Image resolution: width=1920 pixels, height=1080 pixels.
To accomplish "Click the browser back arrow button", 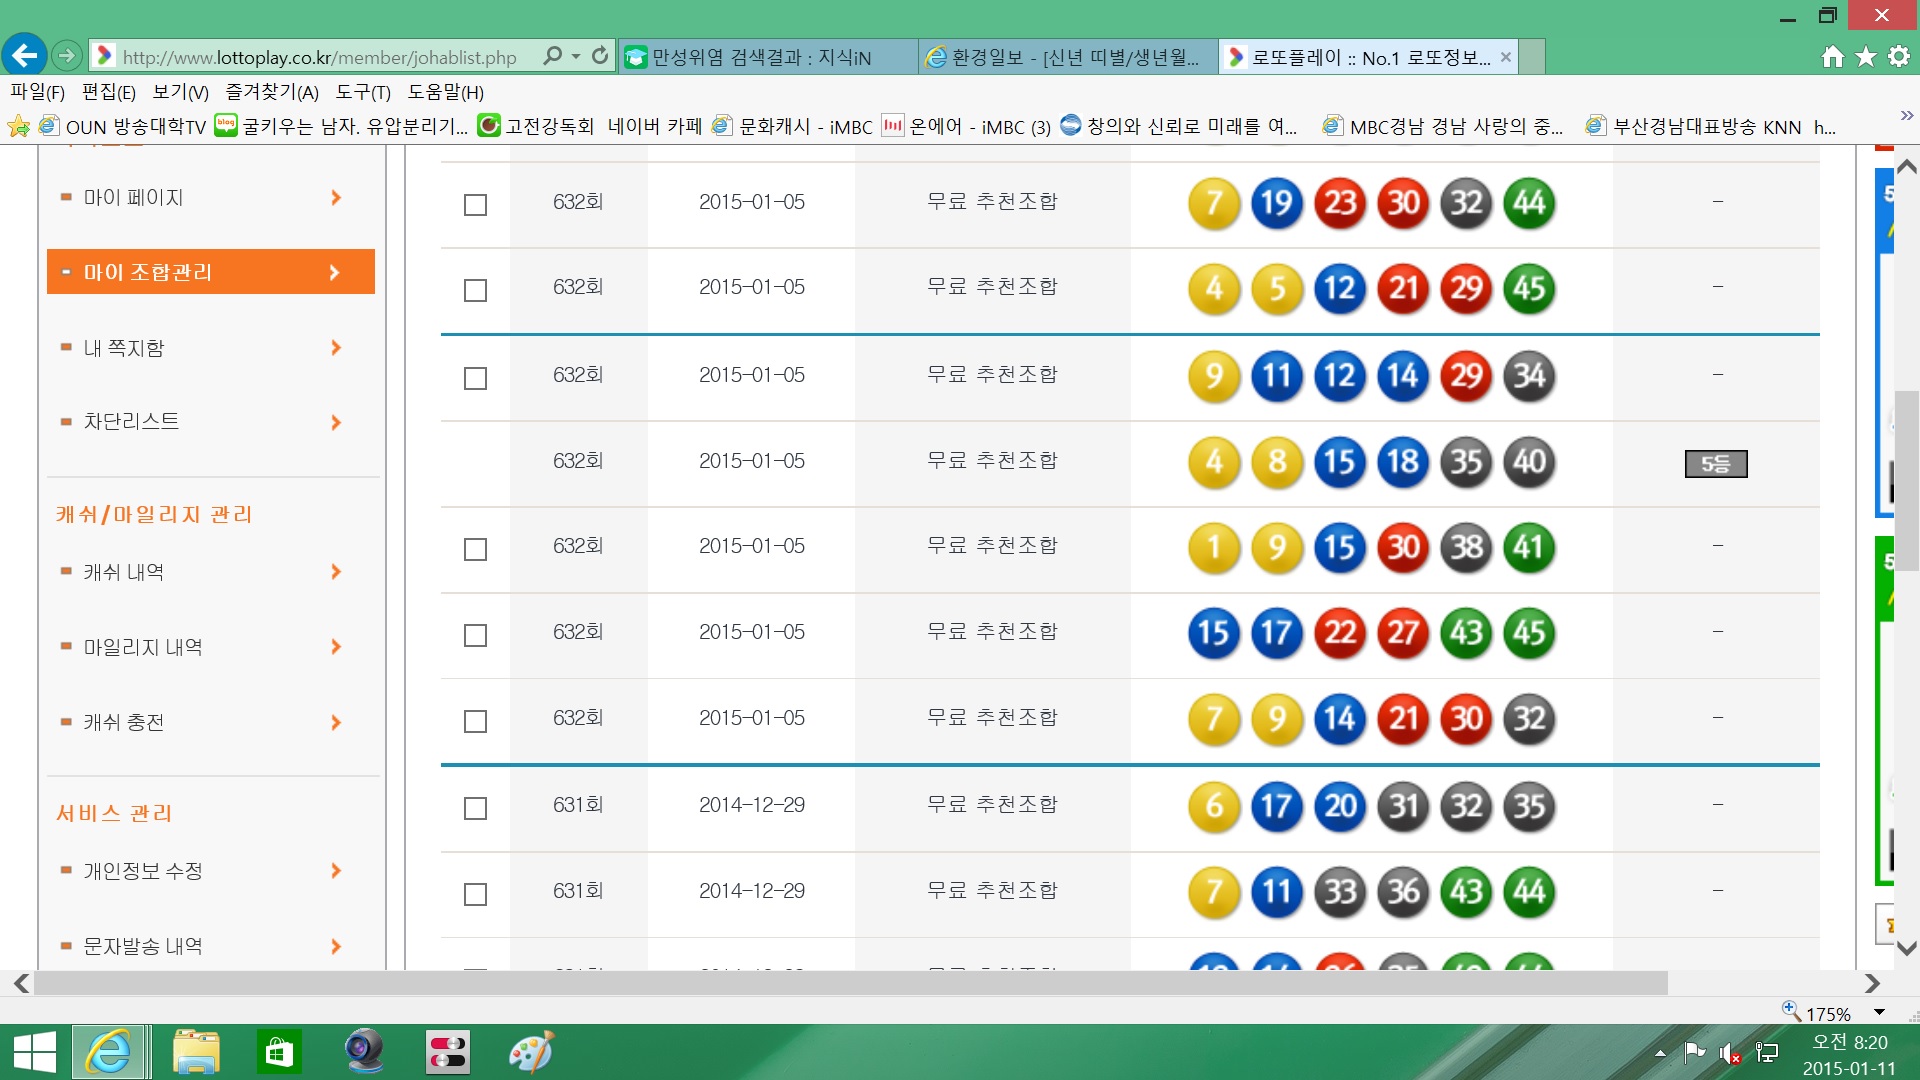I will (24, 56).
